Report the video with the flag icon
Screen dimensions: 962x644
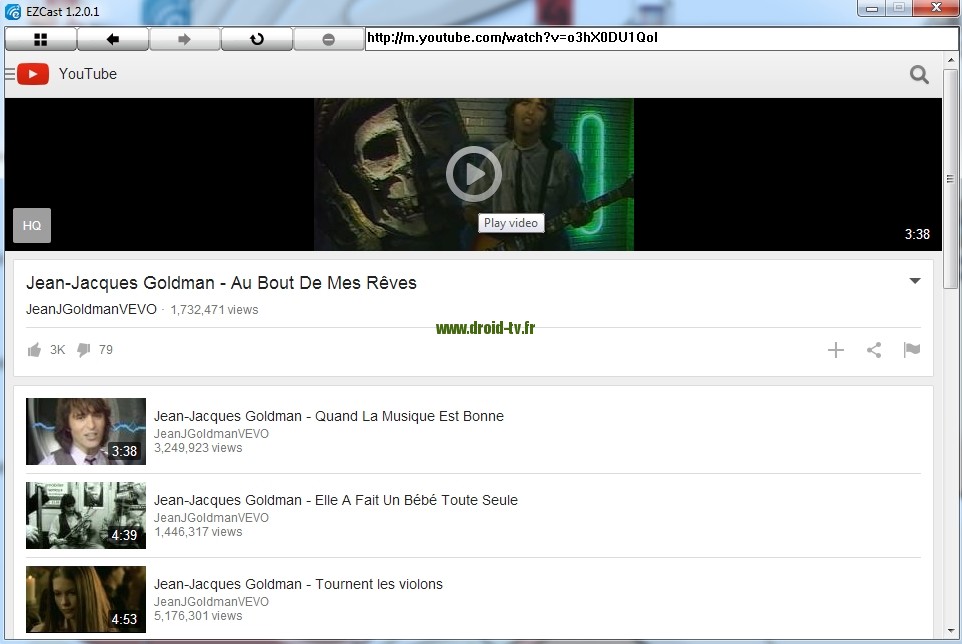tap(912, 350)
